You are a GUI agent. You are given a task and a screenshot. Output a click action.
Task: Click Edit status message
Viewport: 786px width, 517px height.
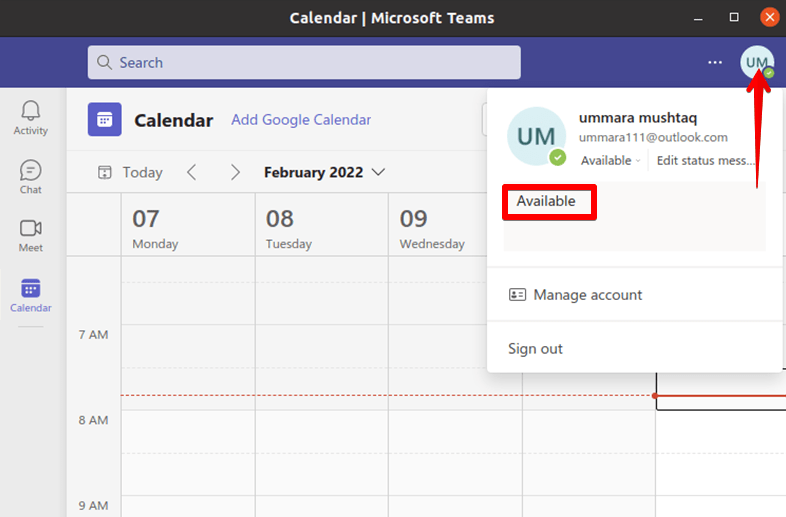705,160
